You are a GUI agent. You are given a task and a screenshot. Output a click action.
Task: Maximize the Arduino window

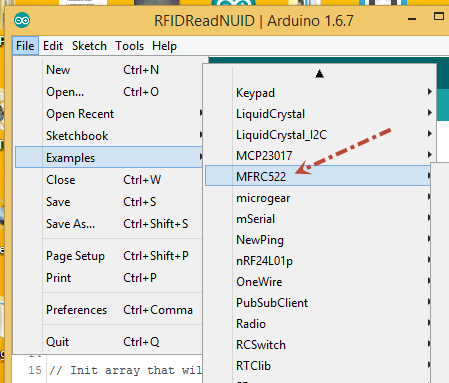(439, 16)
